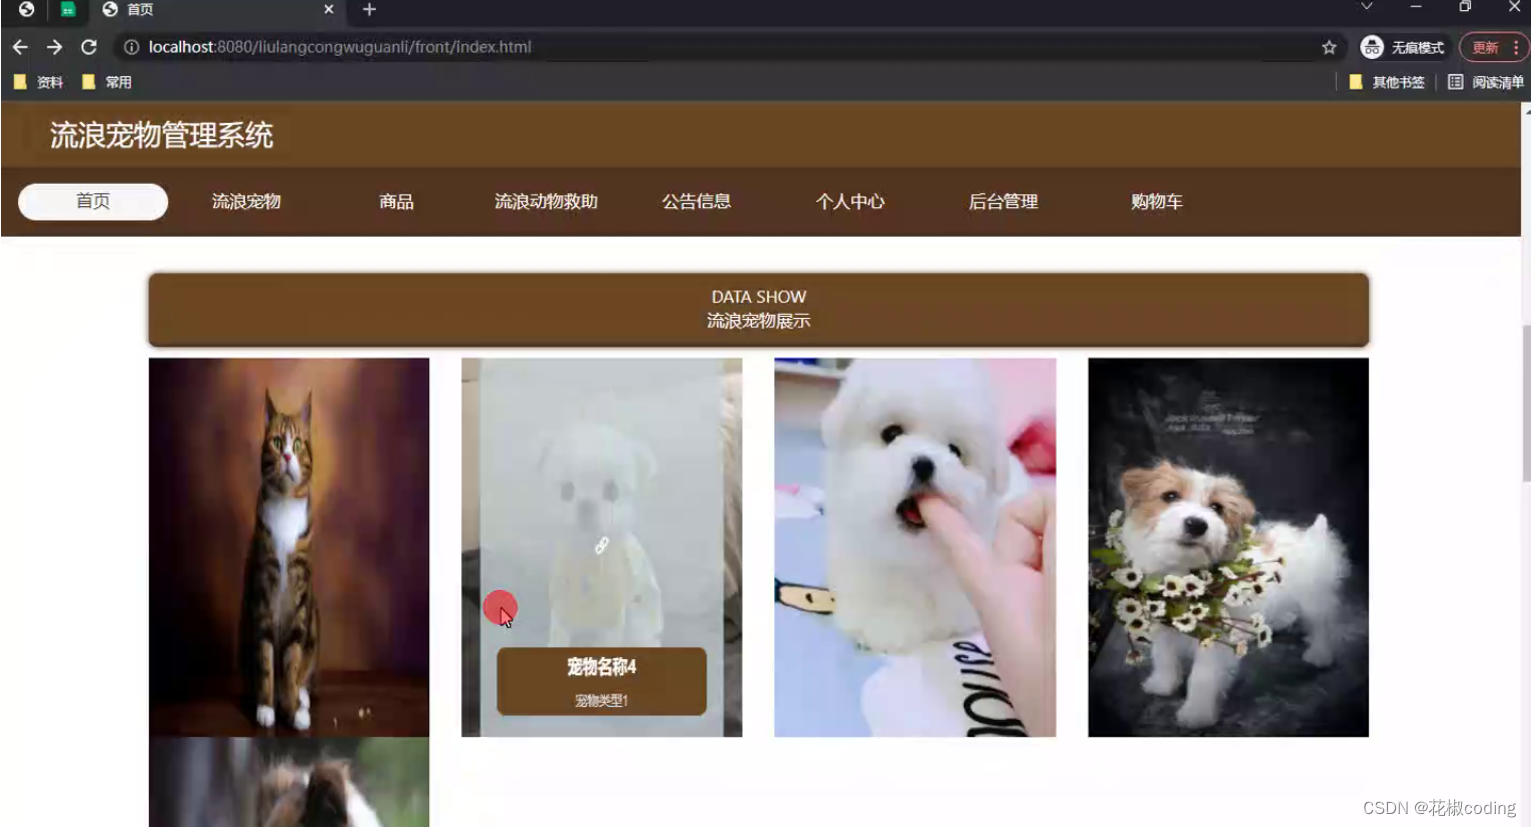The height and width of the screenshot is (827, 1531).
Task: Click the first pinned tab icon
Action: pos(27,9)
